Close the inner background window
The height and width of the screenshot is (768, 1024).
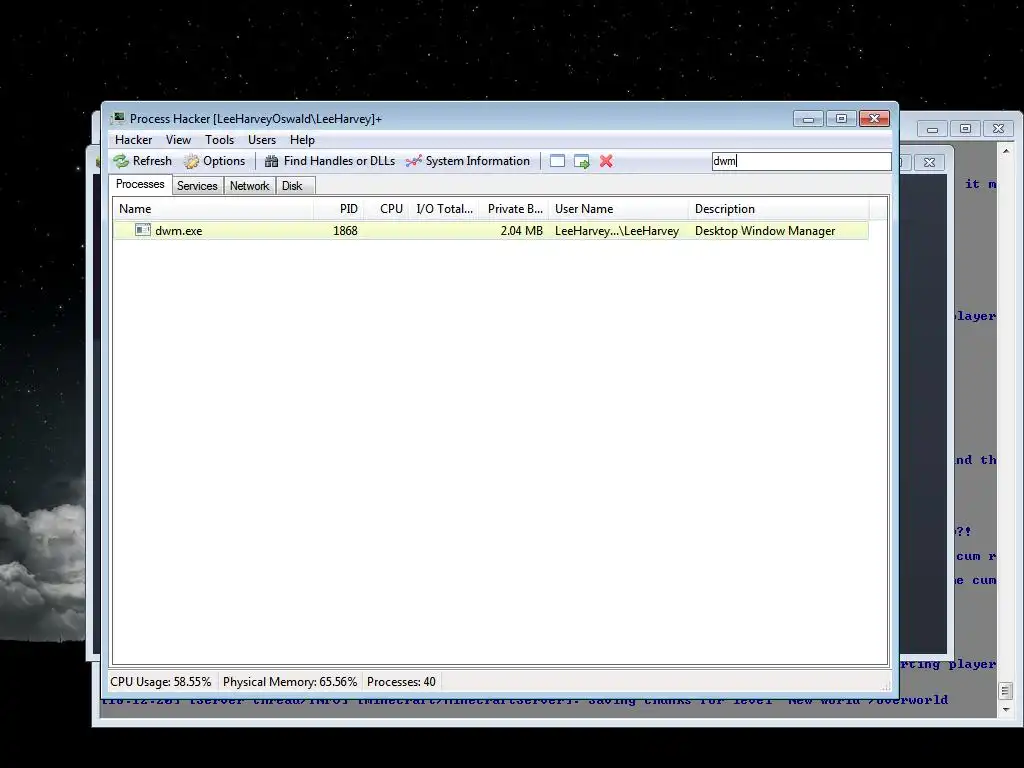[929, 162]
